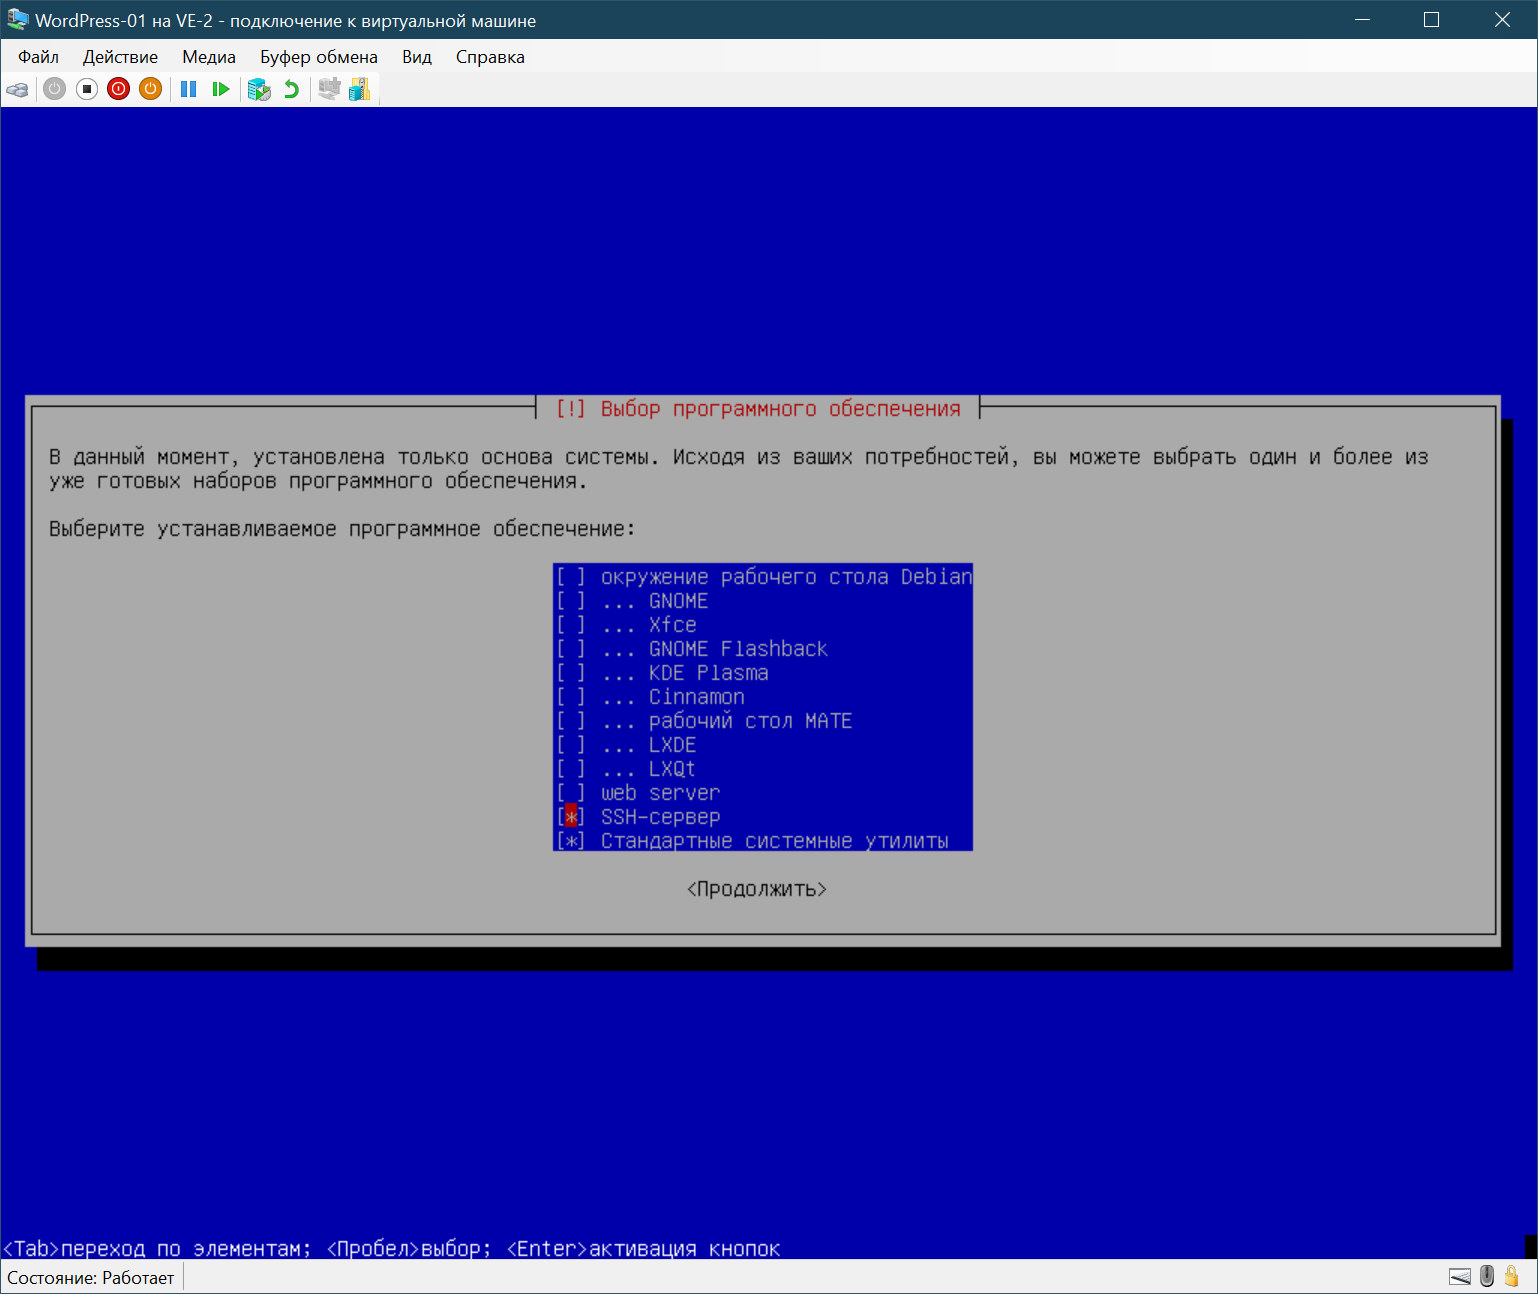
Task: Click the Enter активация кнопок hint text
Action: [x=643, y=1248]
